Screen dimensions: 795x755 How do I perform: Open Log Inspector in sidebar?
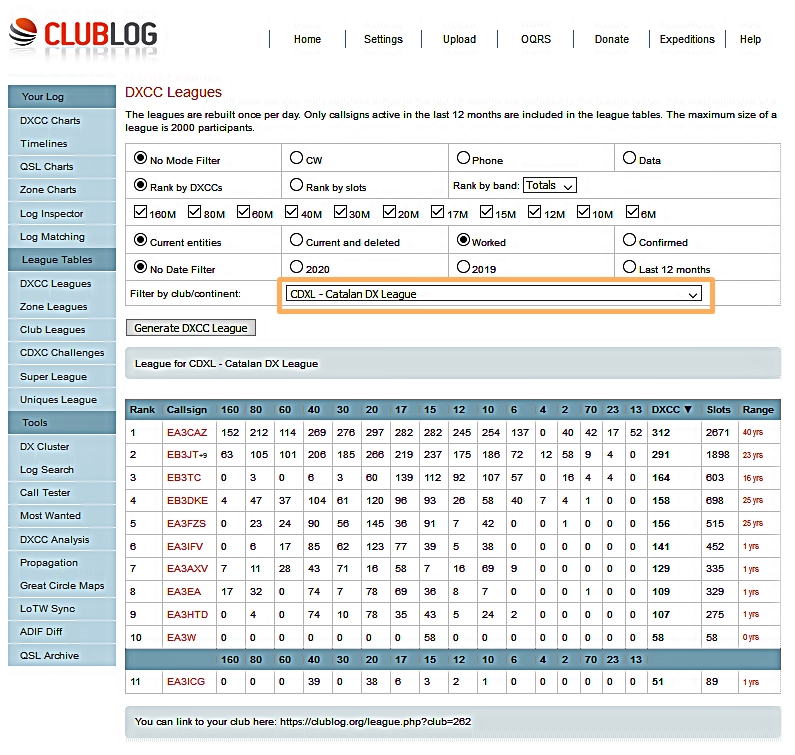[x=52, y=214]
